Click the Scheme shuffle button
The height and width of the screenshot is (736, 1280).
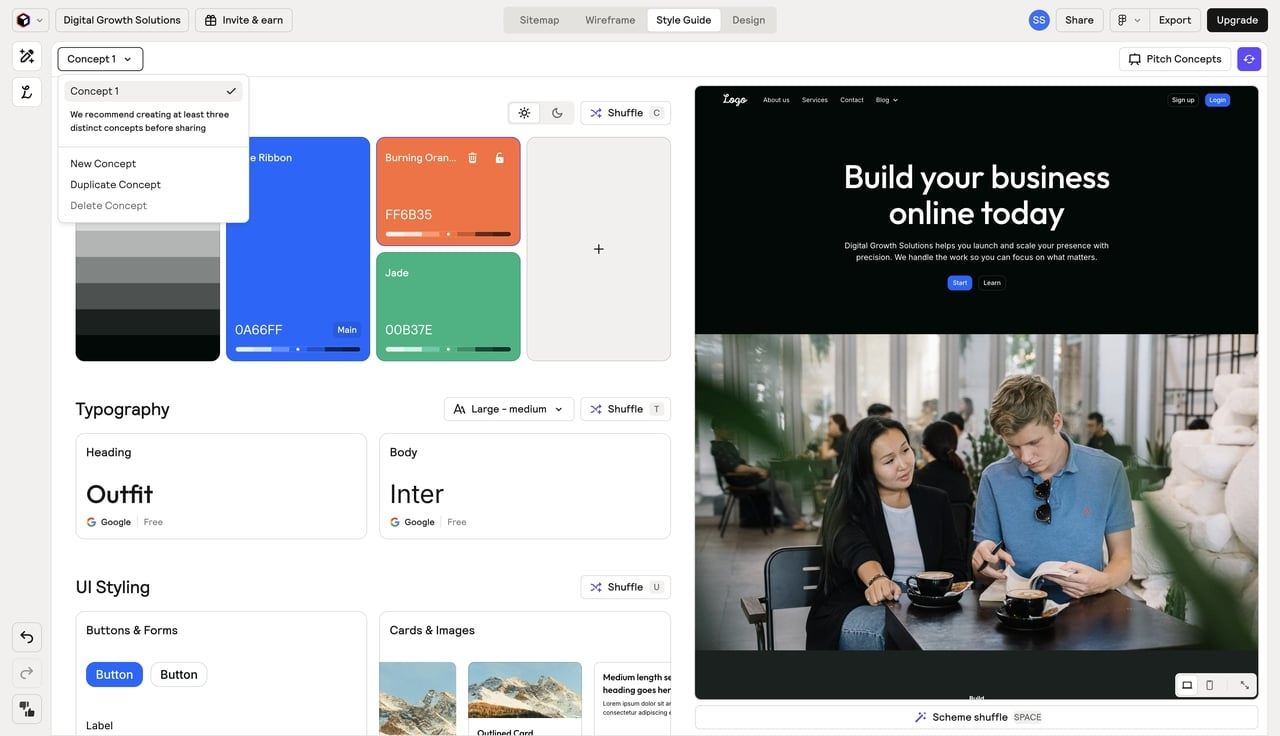click(x=976, y=717)
